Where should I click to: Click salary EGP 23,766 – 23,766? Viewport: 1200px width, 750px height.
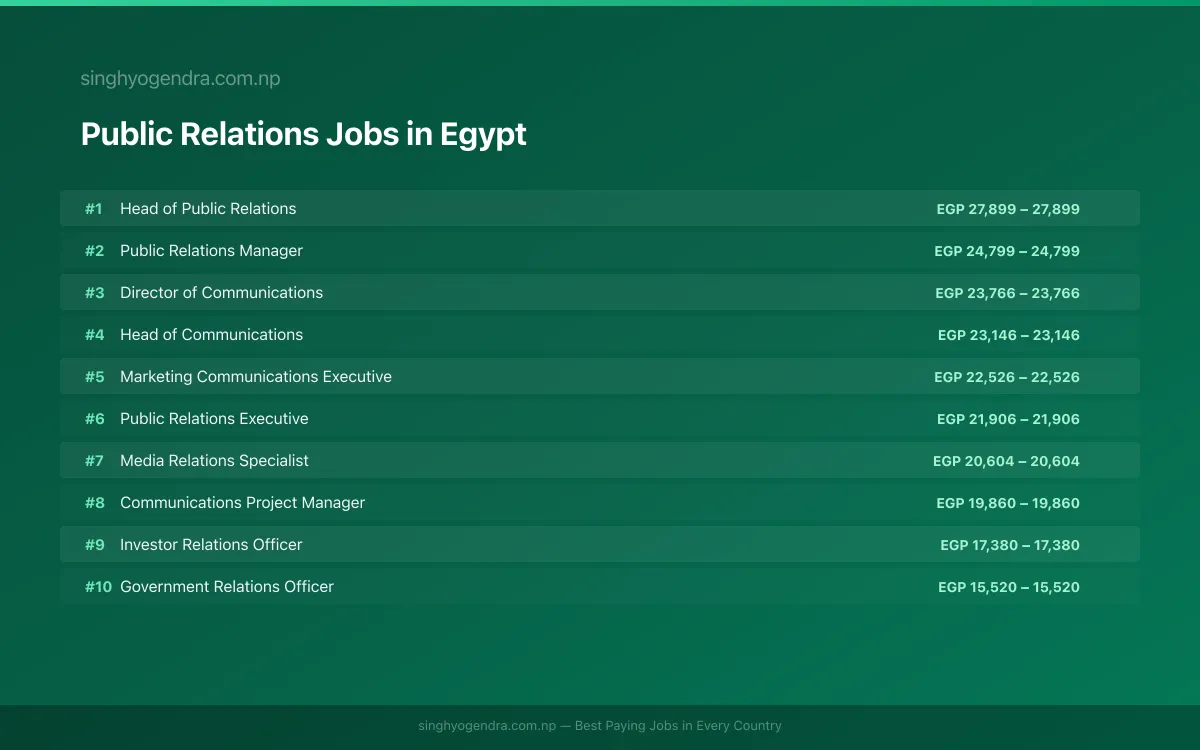[x=1007, y=293]
